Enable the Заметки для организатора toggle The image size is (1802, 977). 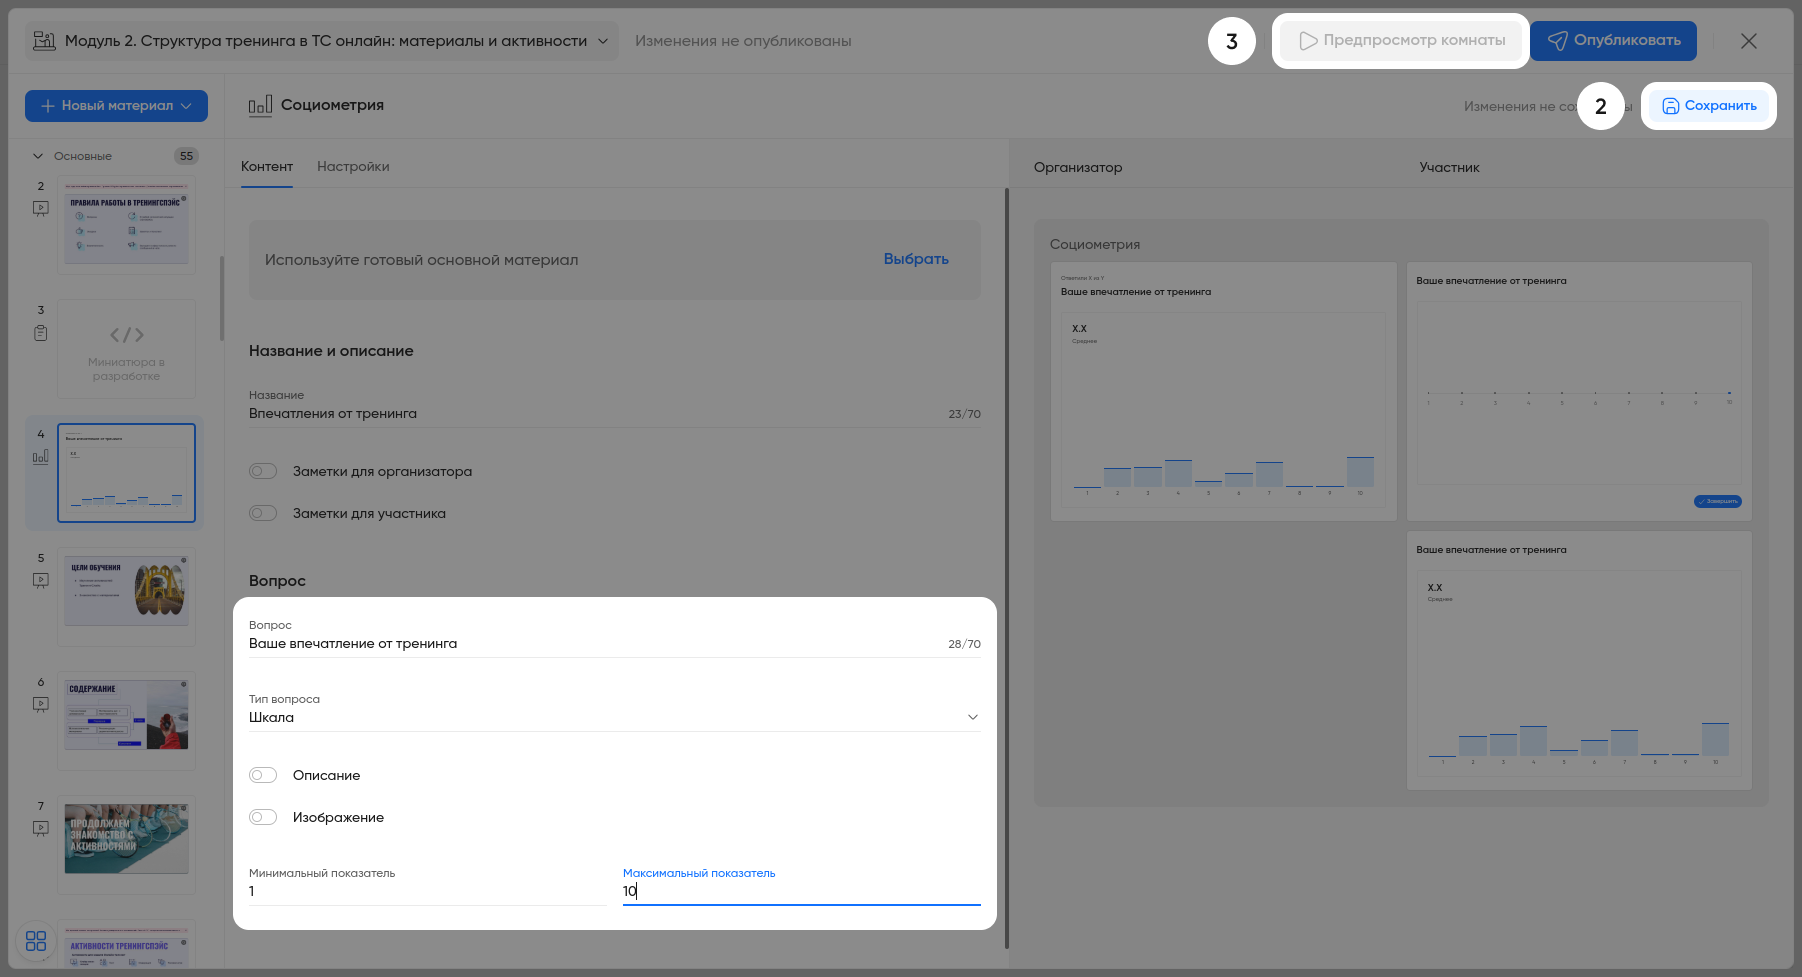263,471
